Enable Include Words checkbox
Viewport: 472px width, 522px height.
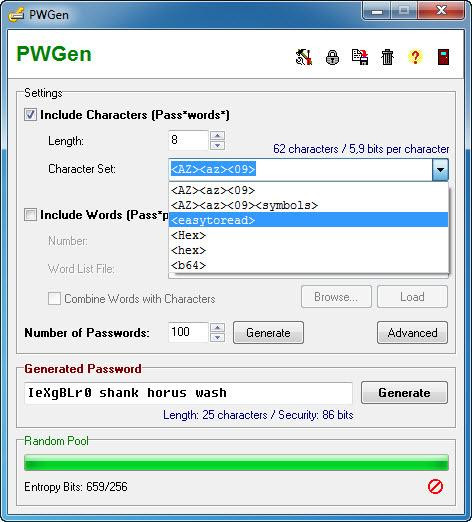tap(30, 215)
